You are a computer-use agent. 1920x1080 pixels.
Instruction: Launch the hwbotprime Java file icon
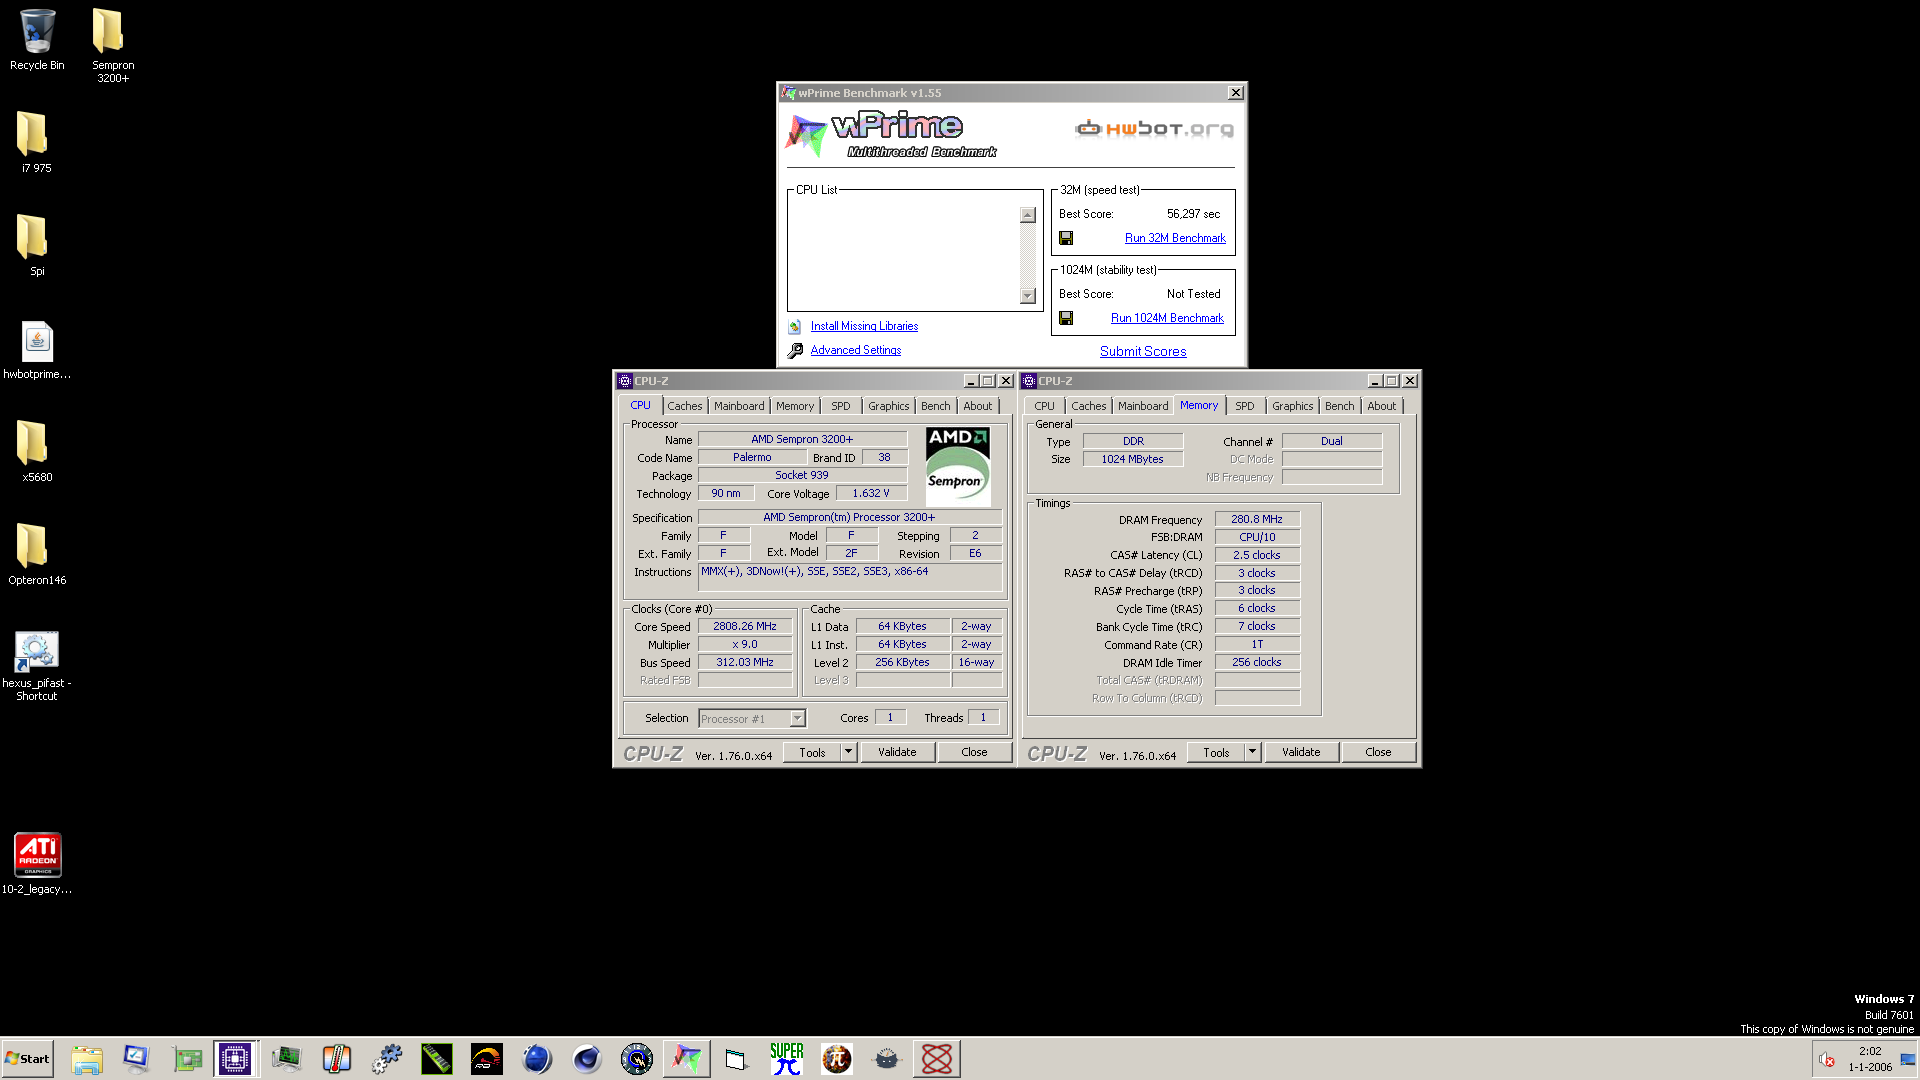(37, 350)
